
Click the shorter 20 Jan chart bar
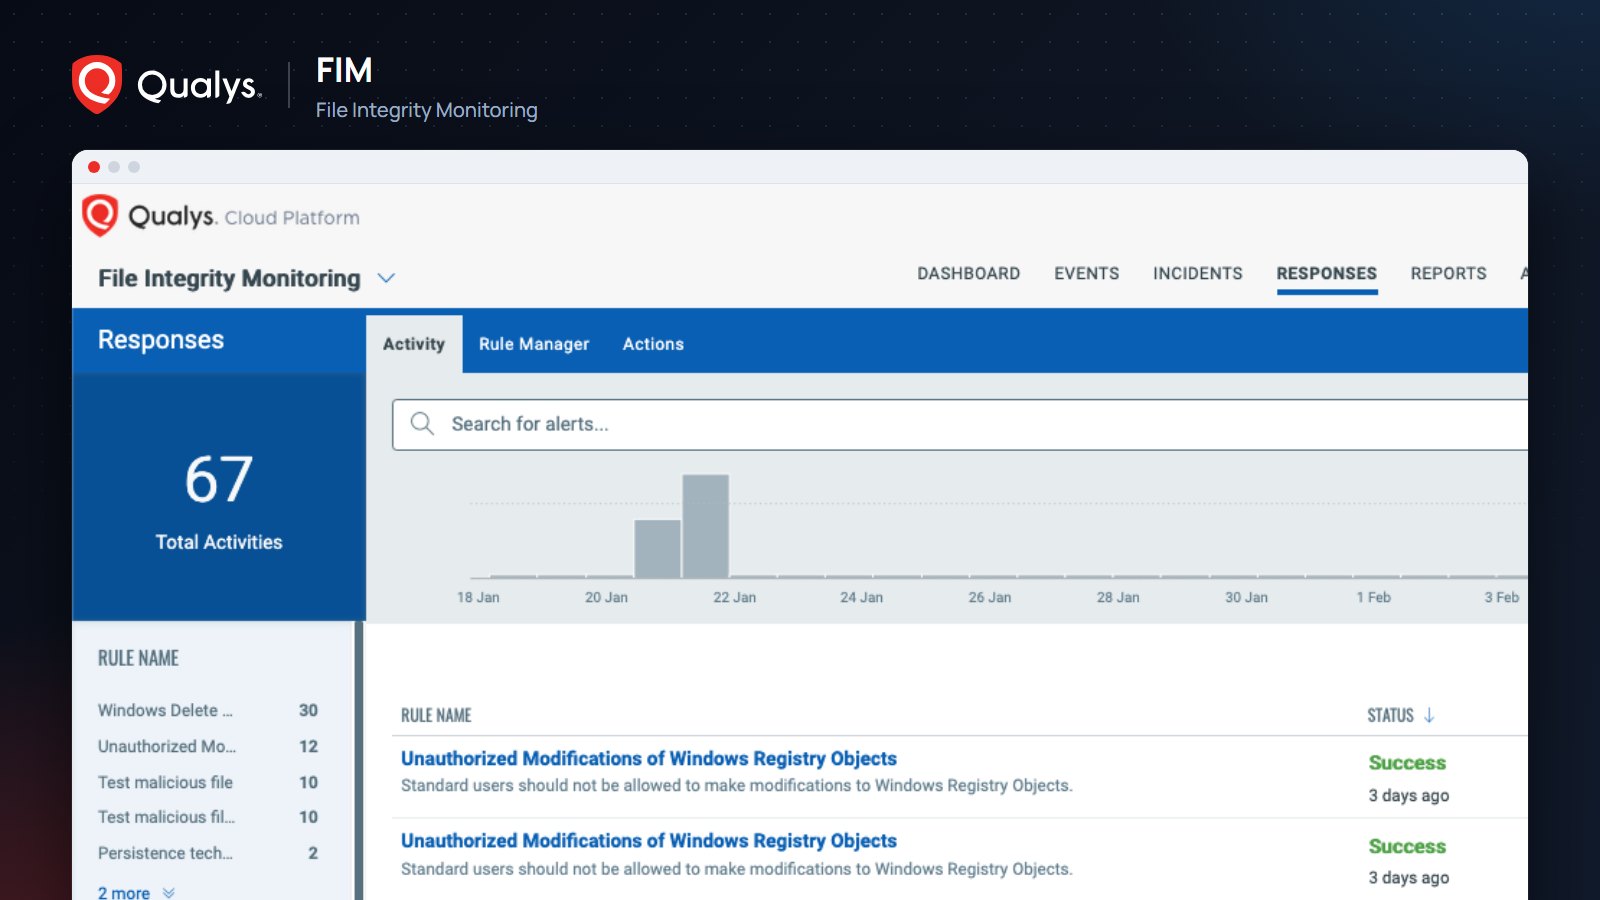click(658, 548)
